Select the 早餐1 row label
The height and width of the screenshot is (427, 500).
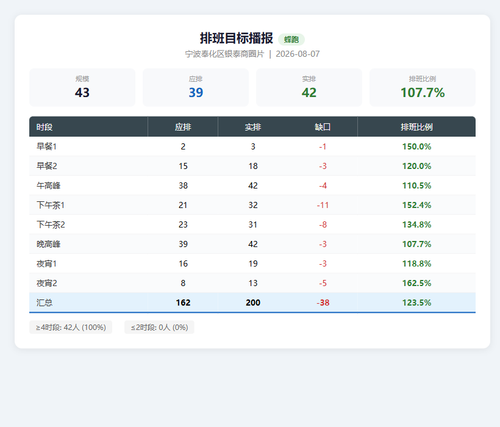pos(47,146)
